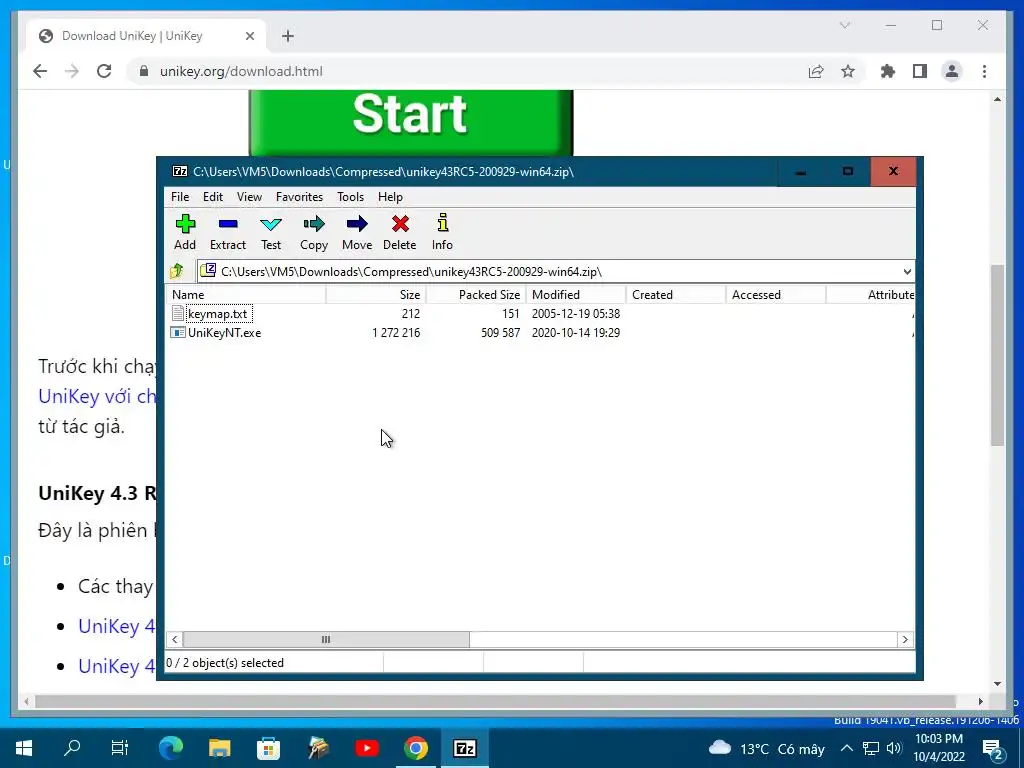
Task: Click the 7-Zip horizontal scrollbar thumb
Action: [x=326, y=639]
